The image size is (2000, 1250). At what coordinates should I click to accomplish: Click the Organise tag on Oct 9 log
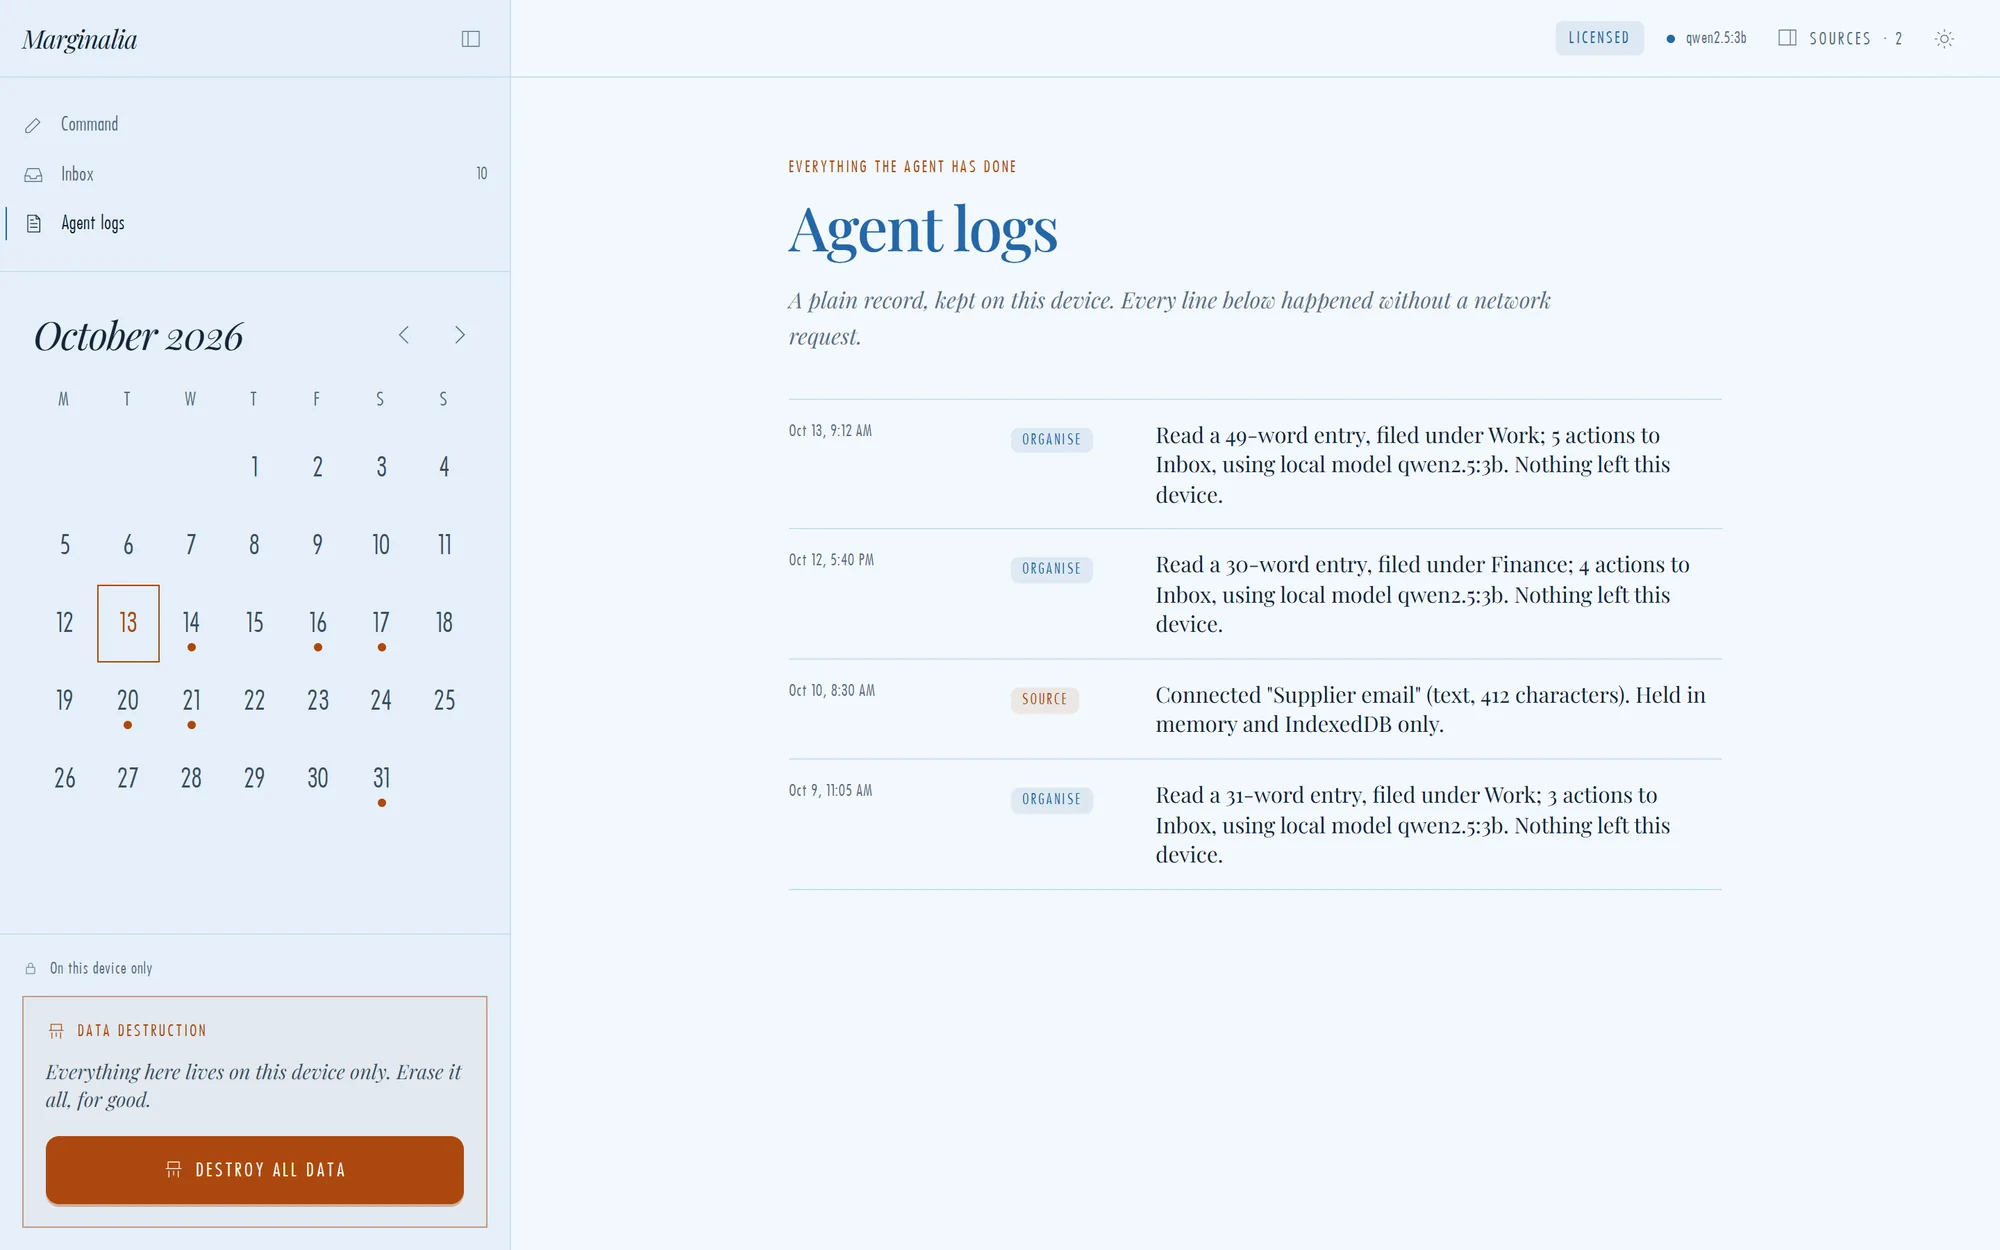click(x=1051, y=799)
